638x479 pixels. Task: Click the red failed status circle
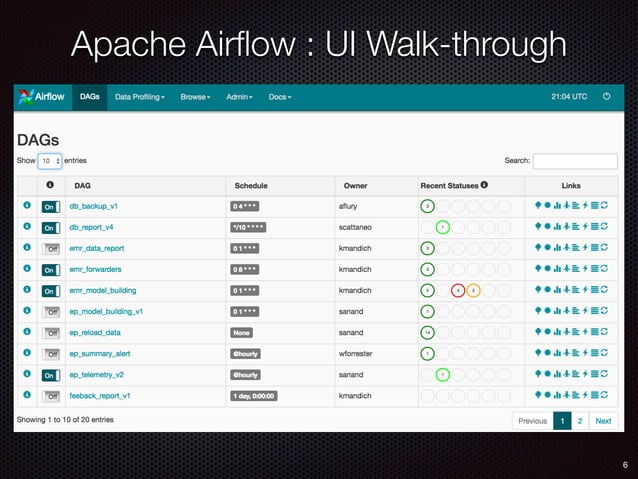pyautogui.click(x=458, y=291)
